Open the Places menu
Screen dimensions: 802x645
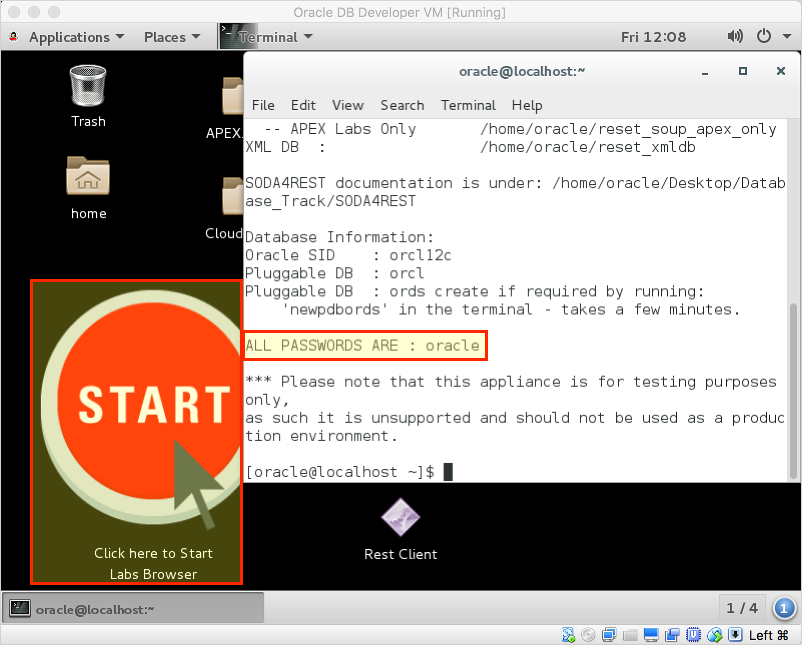[x=172, y=37]
